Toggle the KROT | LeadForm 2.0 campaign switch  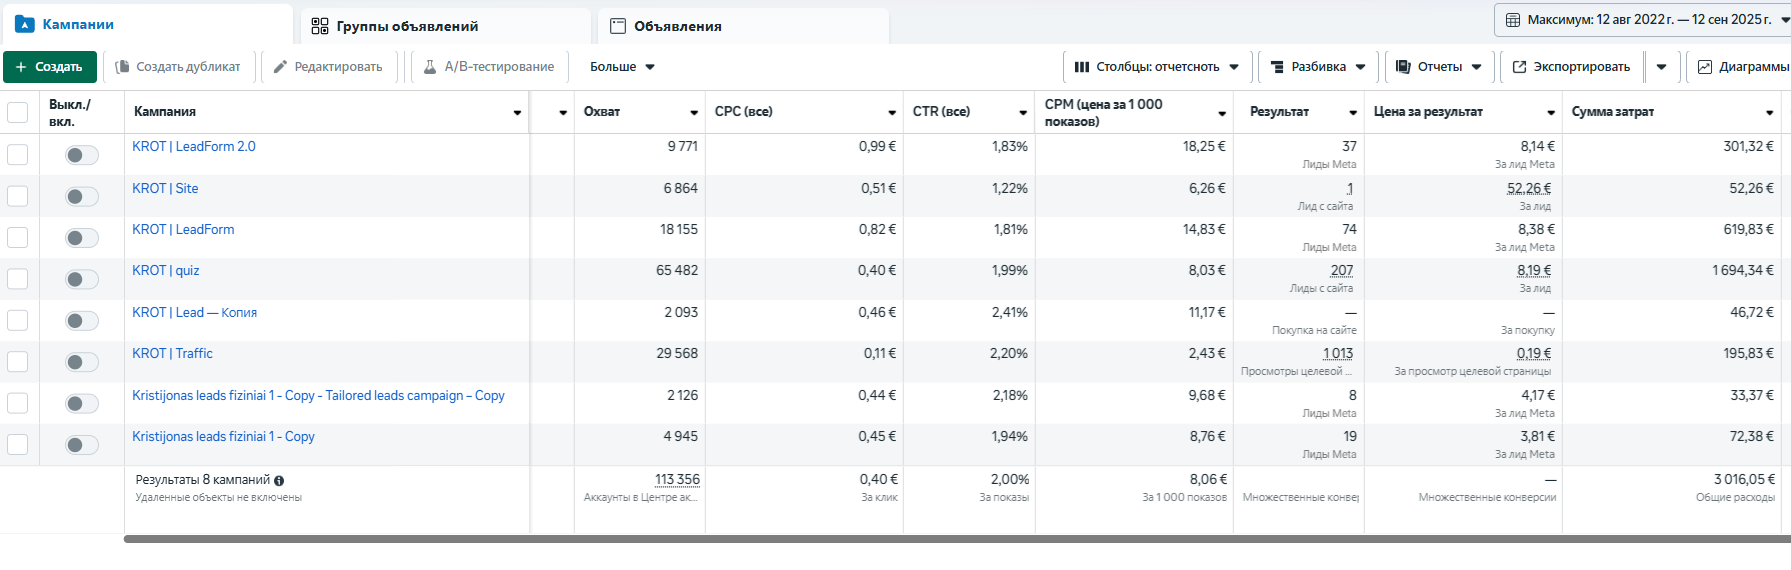81,155
